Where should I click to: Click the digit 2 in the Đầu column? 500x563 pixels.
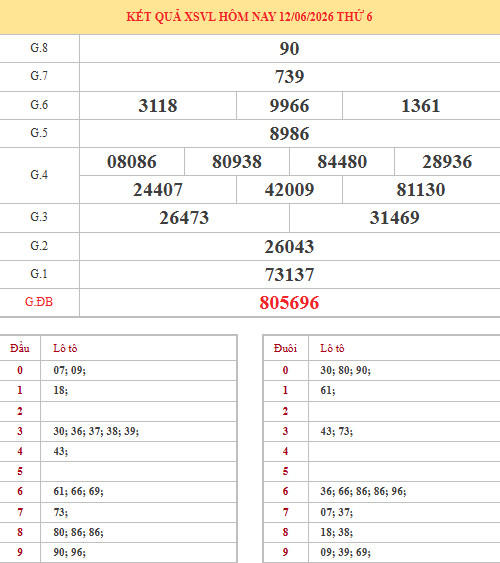pos(20,411)
